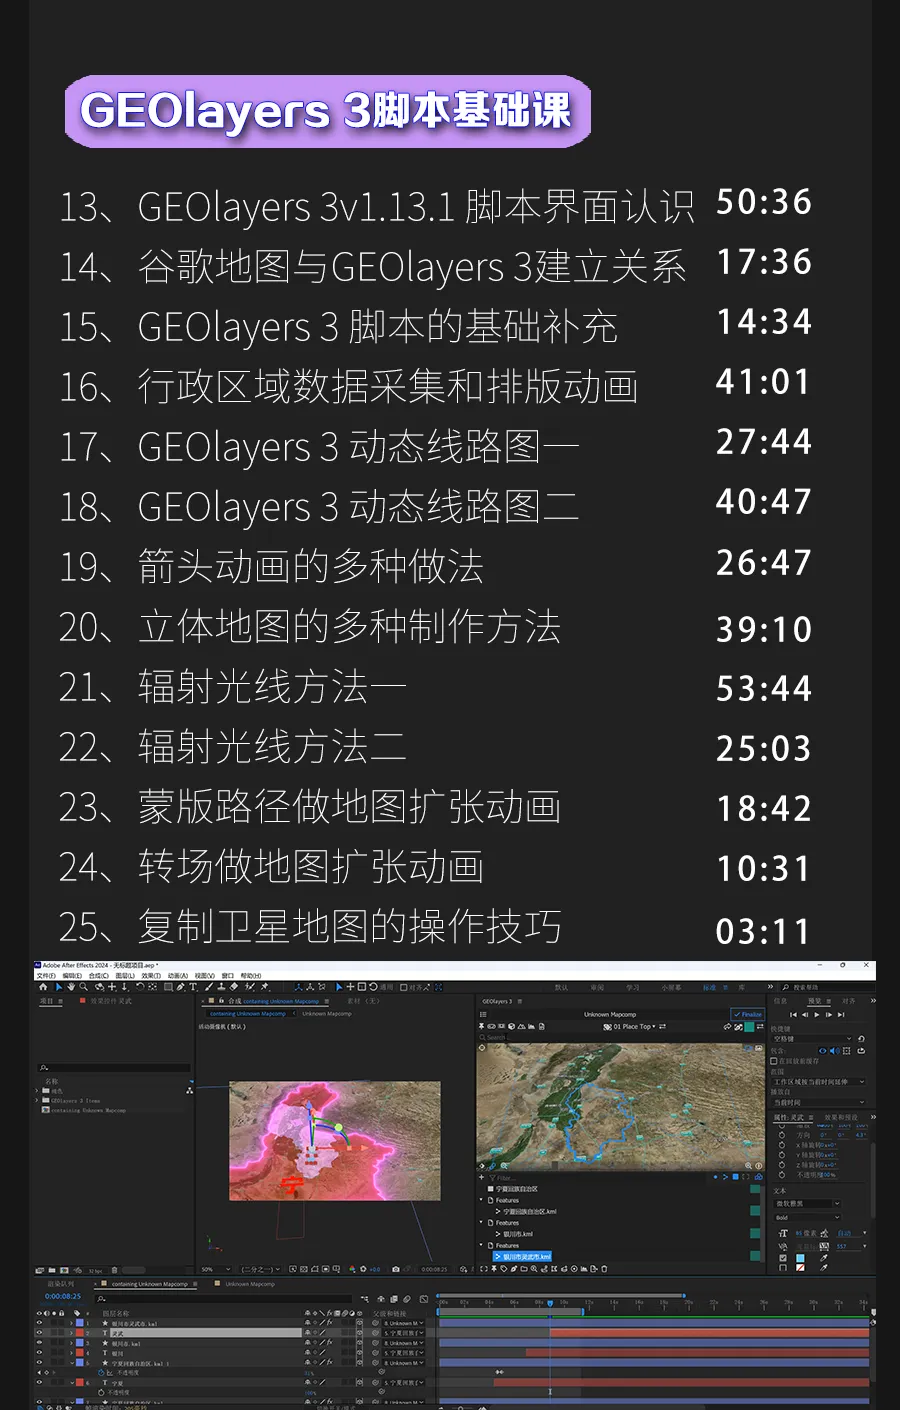Image resolution: width=900 pixels, height=1410 pixels.
Task: Toggle the stroke checkbox in Properties
Action: click(x=782, y=1268)
